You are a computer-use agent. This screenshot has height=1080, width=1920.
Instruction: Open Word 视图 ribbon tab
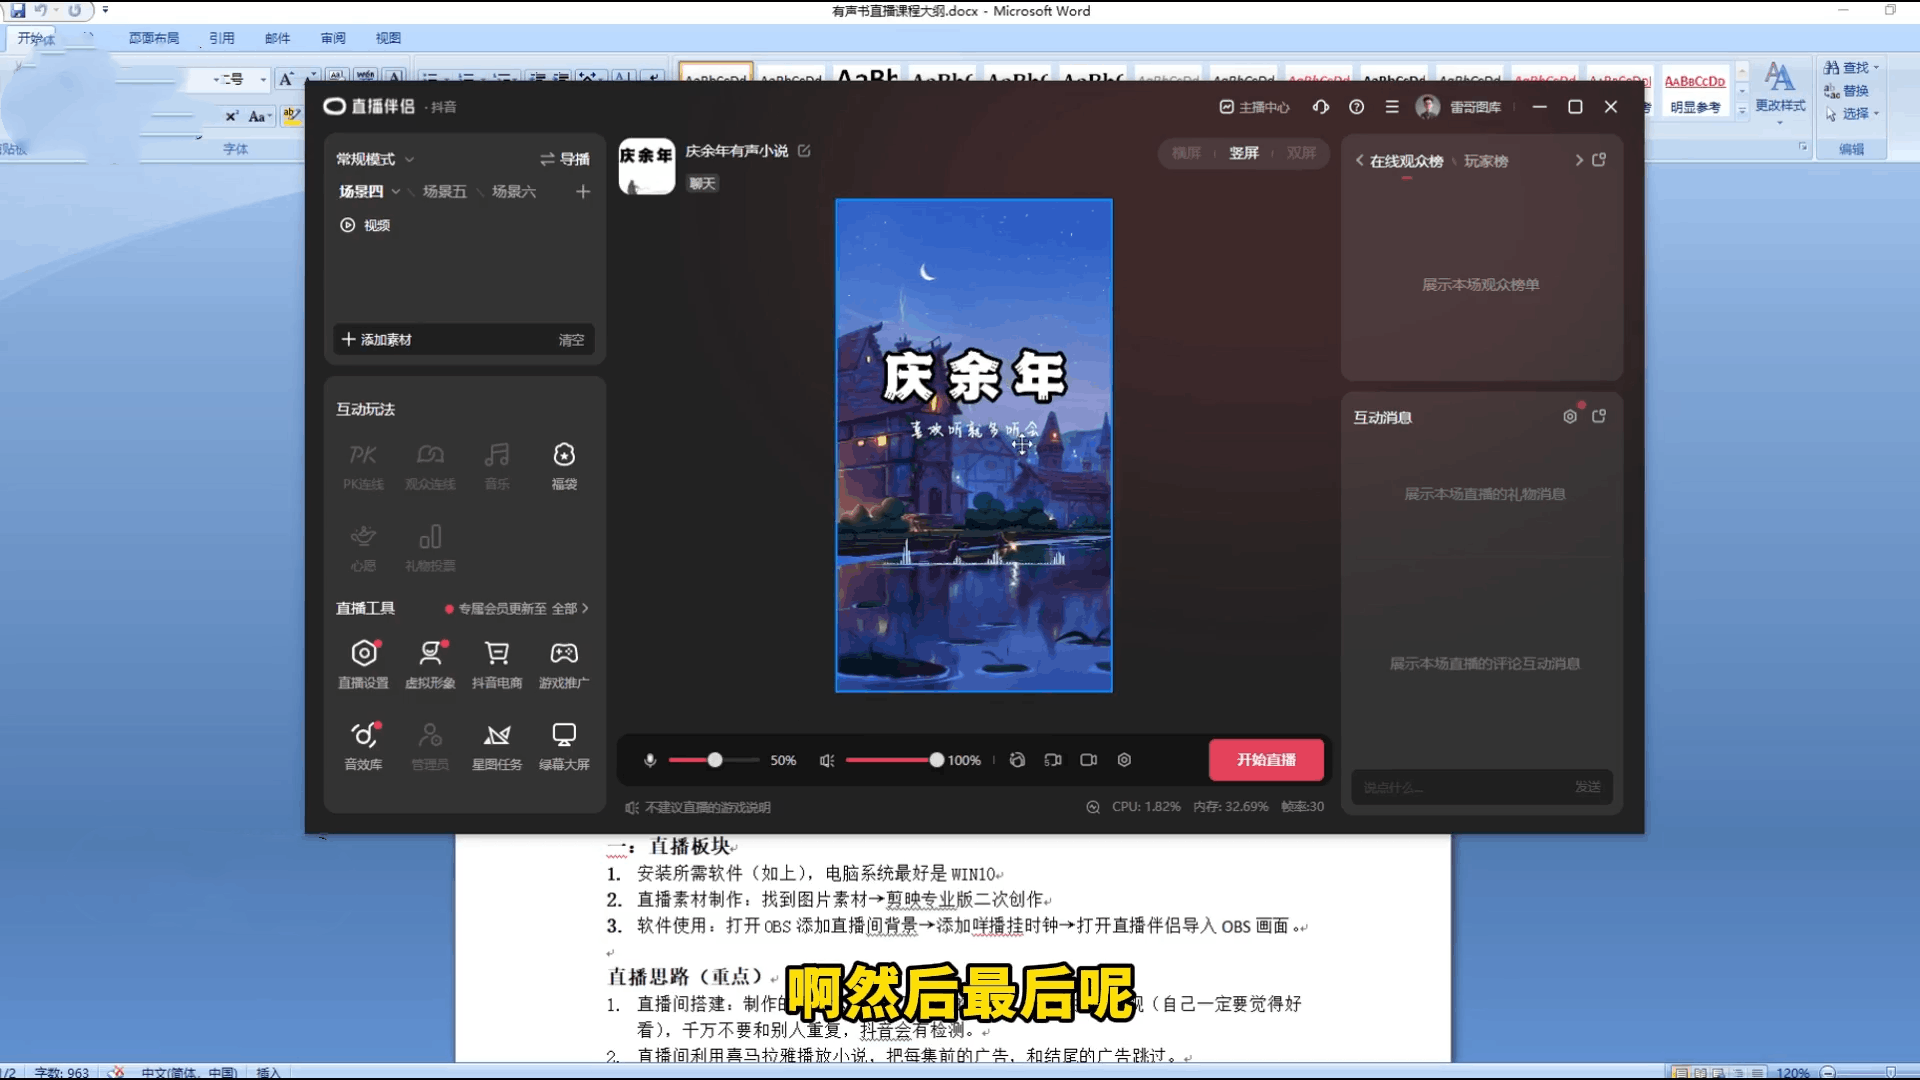[x=388, y=38]
